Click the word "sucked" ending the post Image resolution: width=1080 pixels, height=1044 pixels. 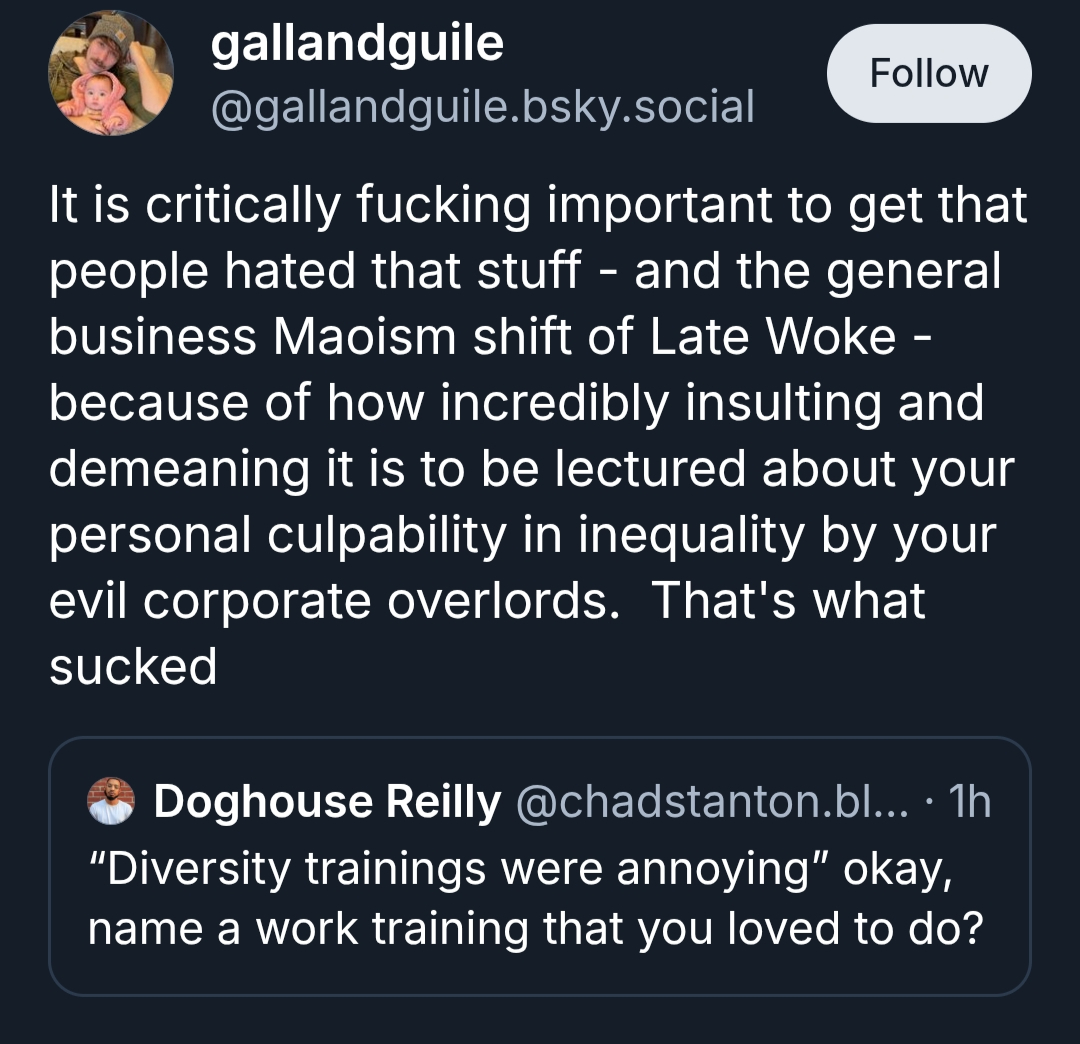[x=133, y=667]
